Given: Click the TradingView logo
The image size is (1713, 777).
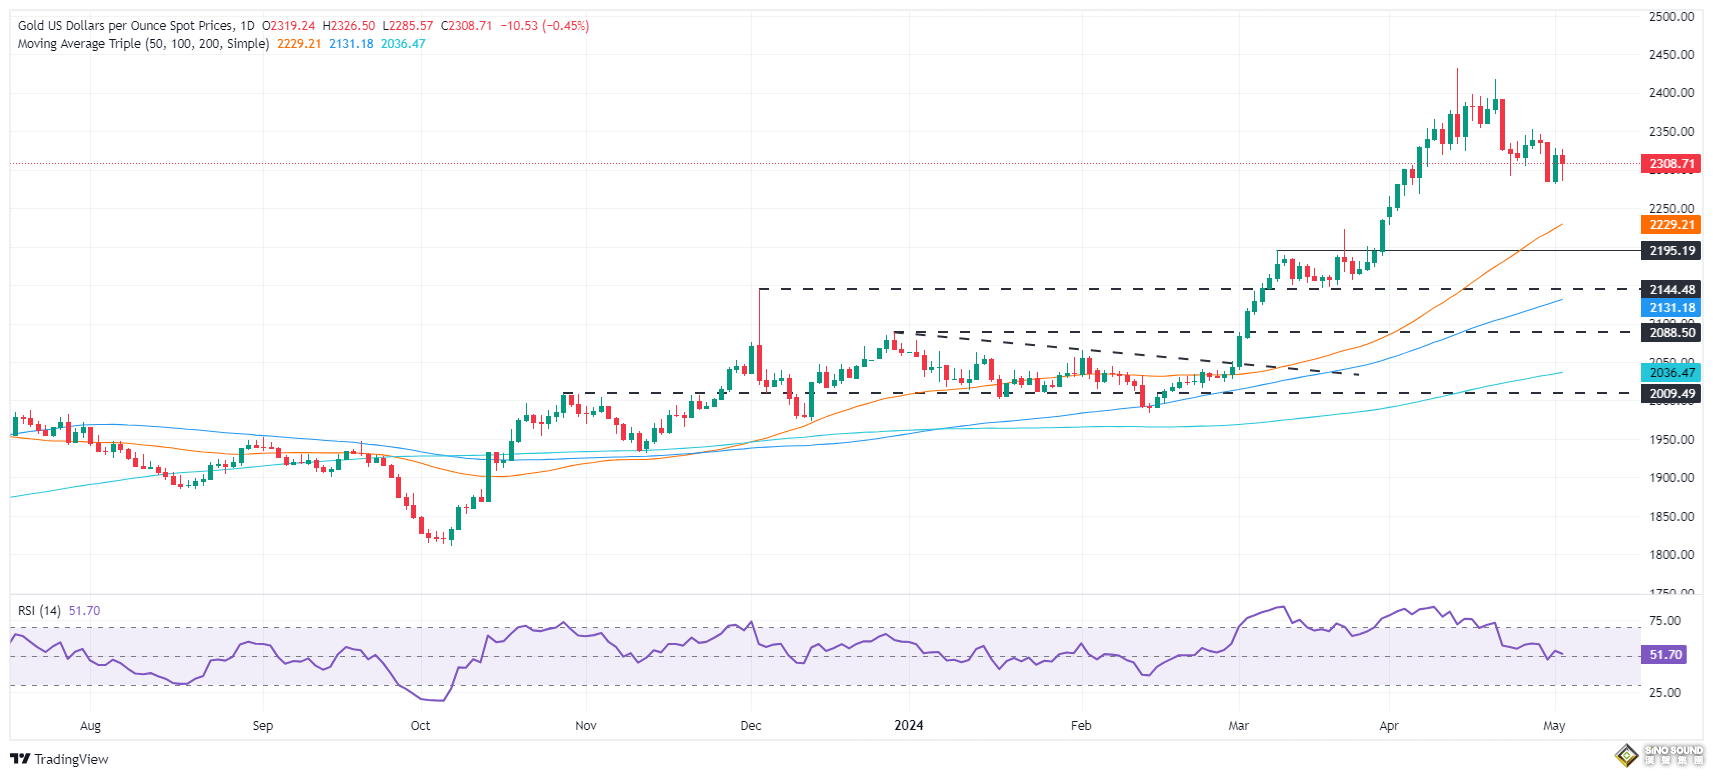Looking at the screenshot, I should (x=59, y=759).
